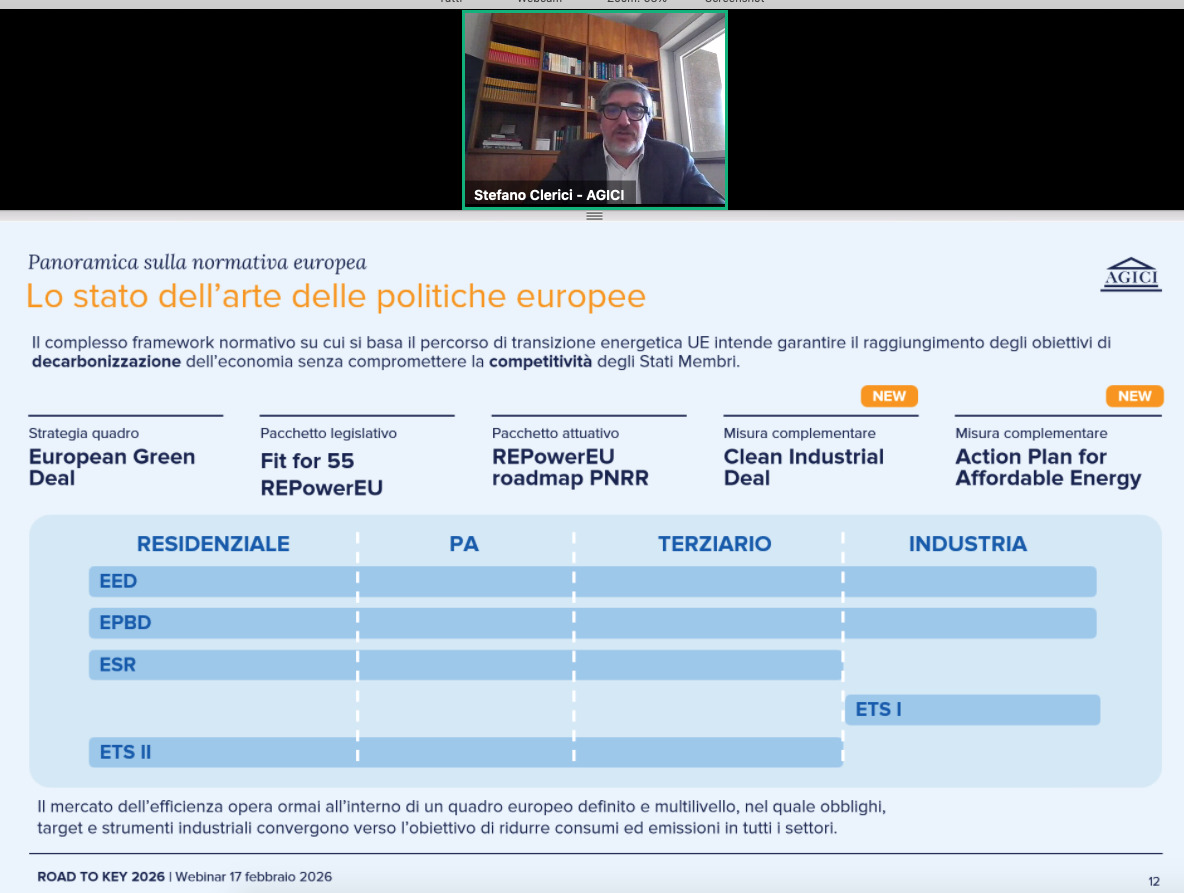1184x893 pixels.
Task: Click the 'REPowerEU roadmap PNRR' heading
Action: tap(570, 467)
